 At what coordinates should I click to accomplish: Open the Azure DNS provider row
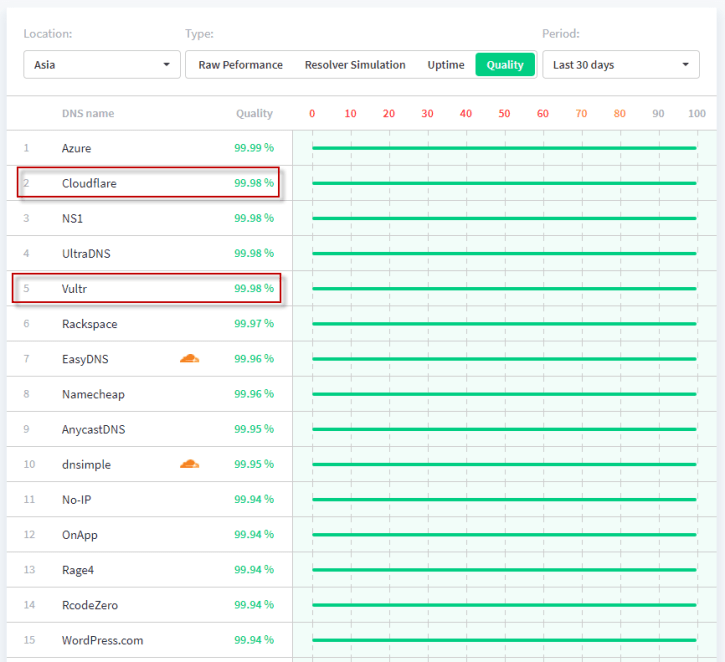tap(76, 148)
